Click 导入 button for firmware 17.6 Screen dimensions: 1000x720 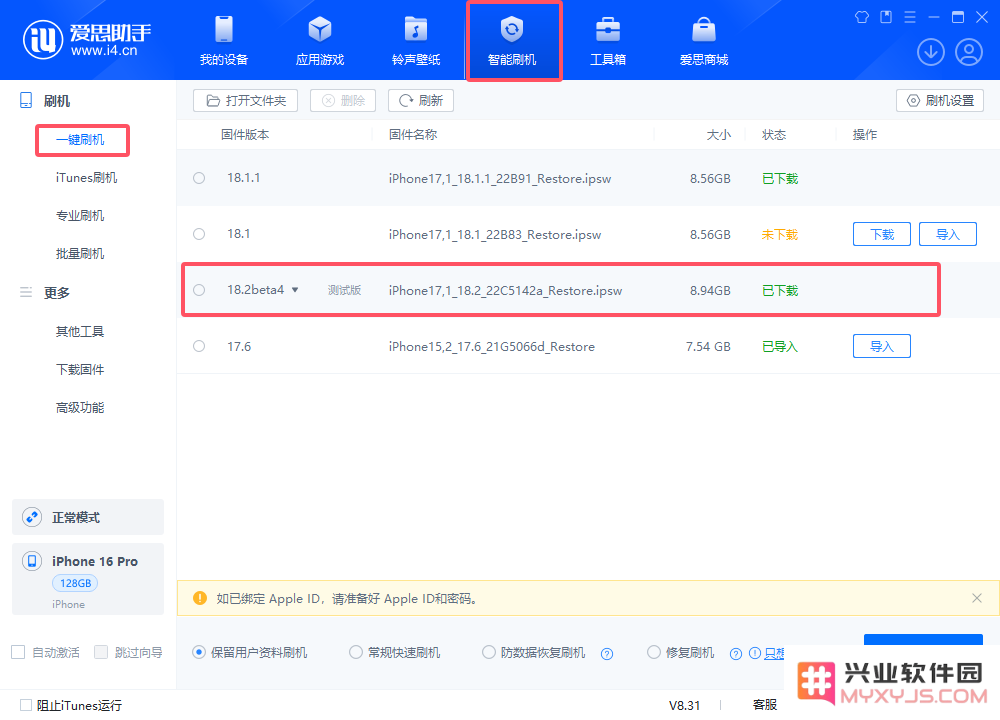[882, 346]
